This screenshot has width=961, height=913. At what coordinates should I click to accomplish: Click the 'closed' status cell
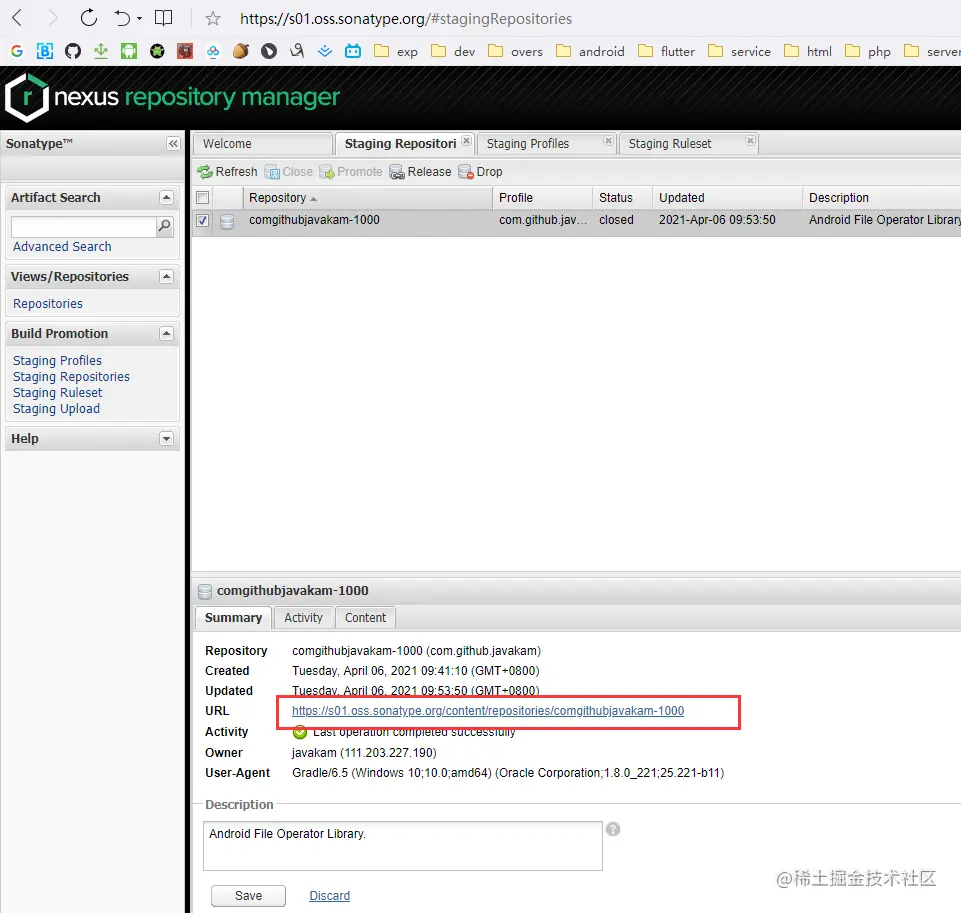pyautogui.click(x=616, y=219)
